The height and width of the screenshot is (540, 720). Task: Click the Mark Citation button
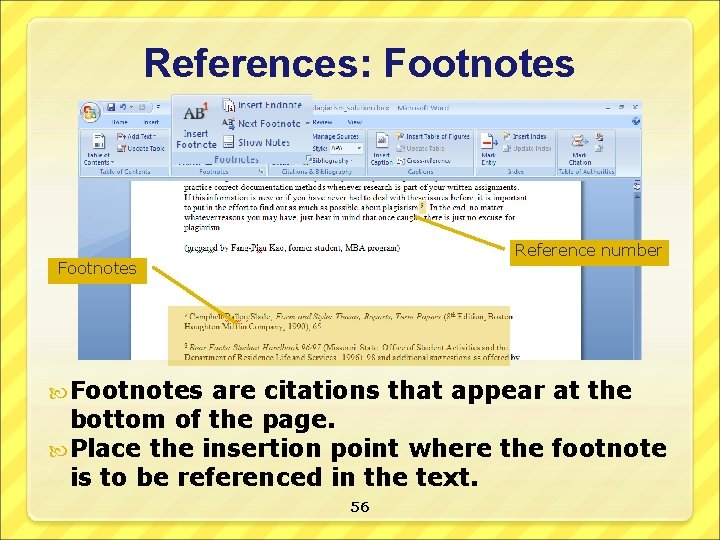click(579, 149)
